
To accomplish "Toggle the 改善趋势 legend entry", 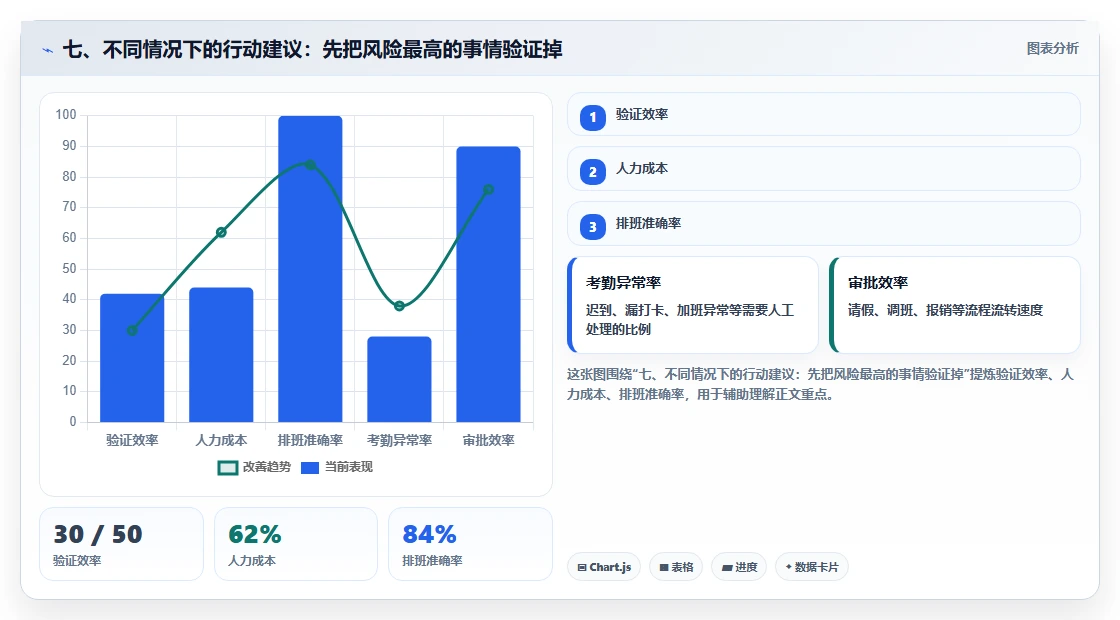I will point(255,467).
